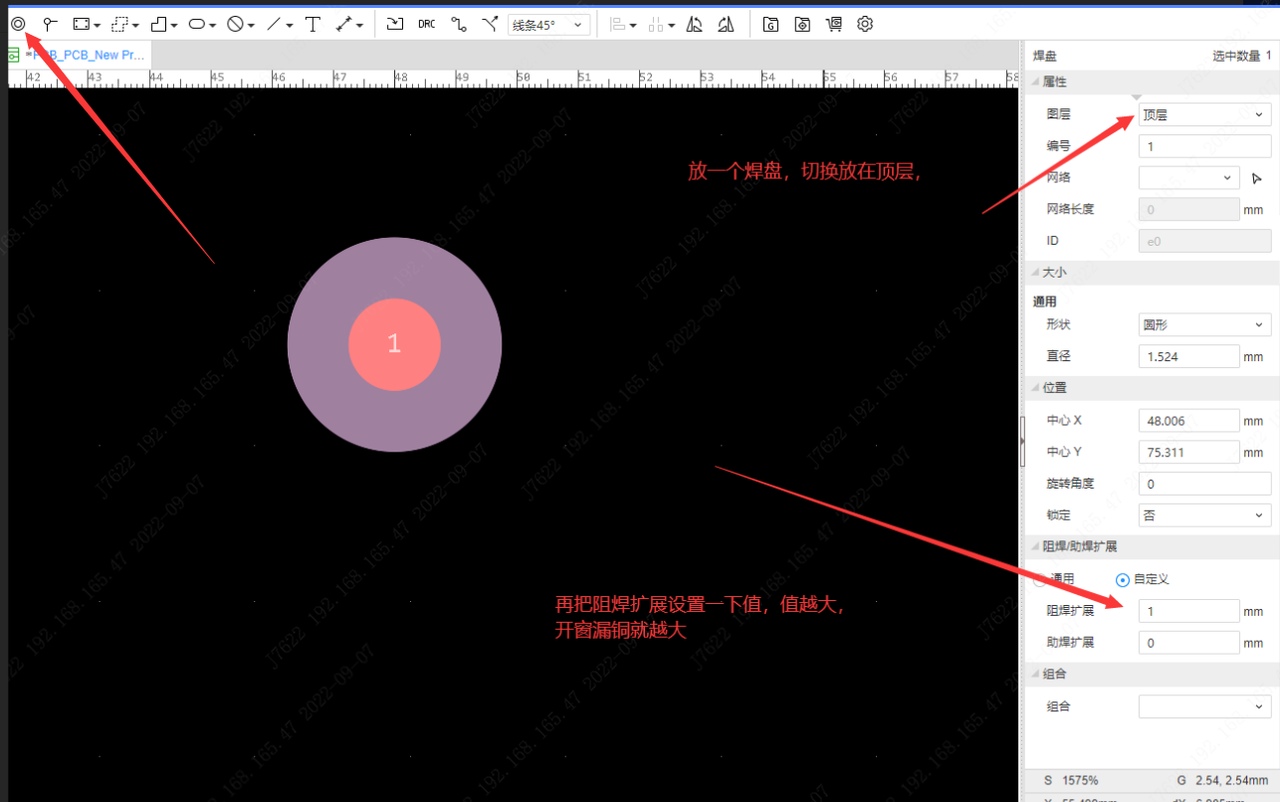This screenshot has height=802, width=1280.
Task: Click the PCB order cart icon
Action: point(834,24)
